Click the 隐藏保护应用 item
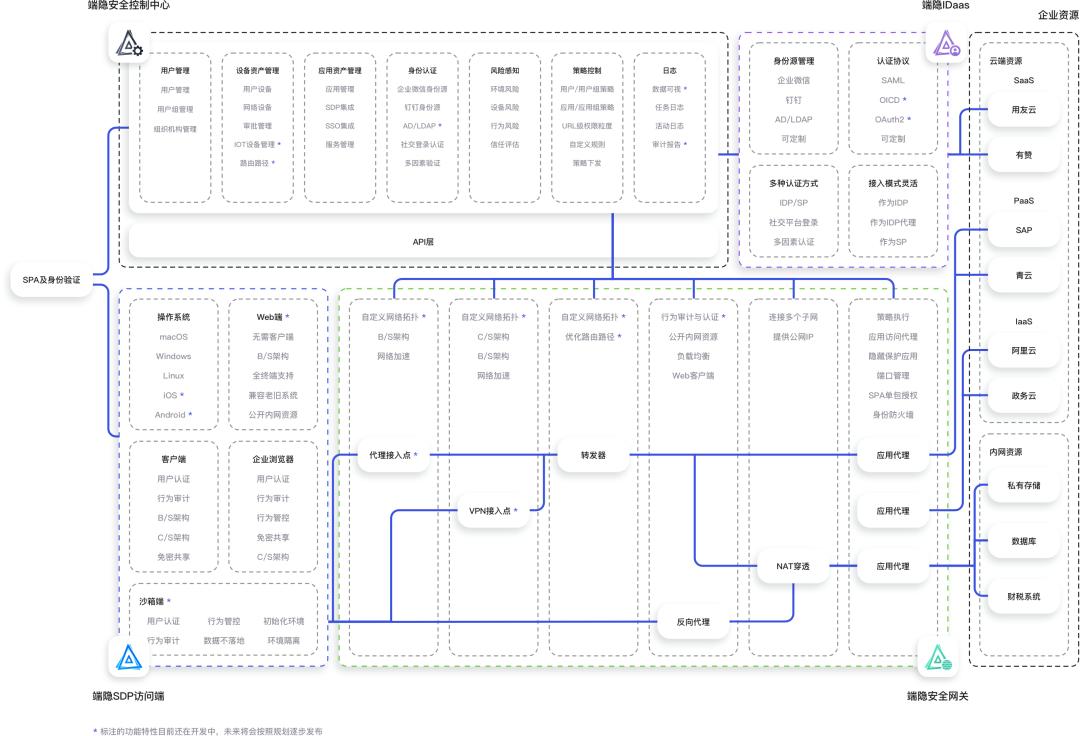Screen dimensions: 1080x736 coord(893,356)
